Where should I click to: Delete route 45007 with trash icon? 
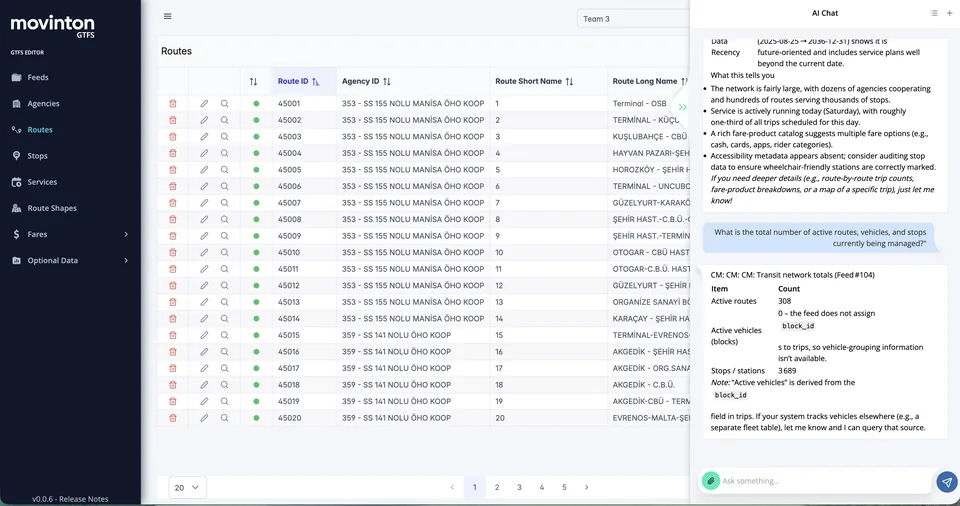[x=173, y=203]
